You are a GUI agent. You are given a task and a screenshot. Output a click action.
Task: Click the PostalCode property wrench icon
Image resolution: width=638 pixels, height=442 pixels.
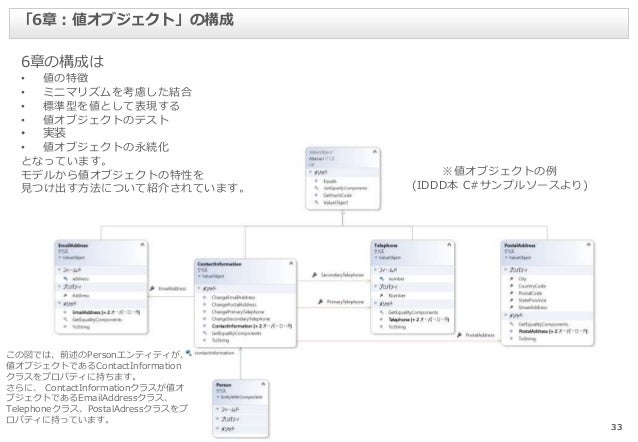pos(511,293)
